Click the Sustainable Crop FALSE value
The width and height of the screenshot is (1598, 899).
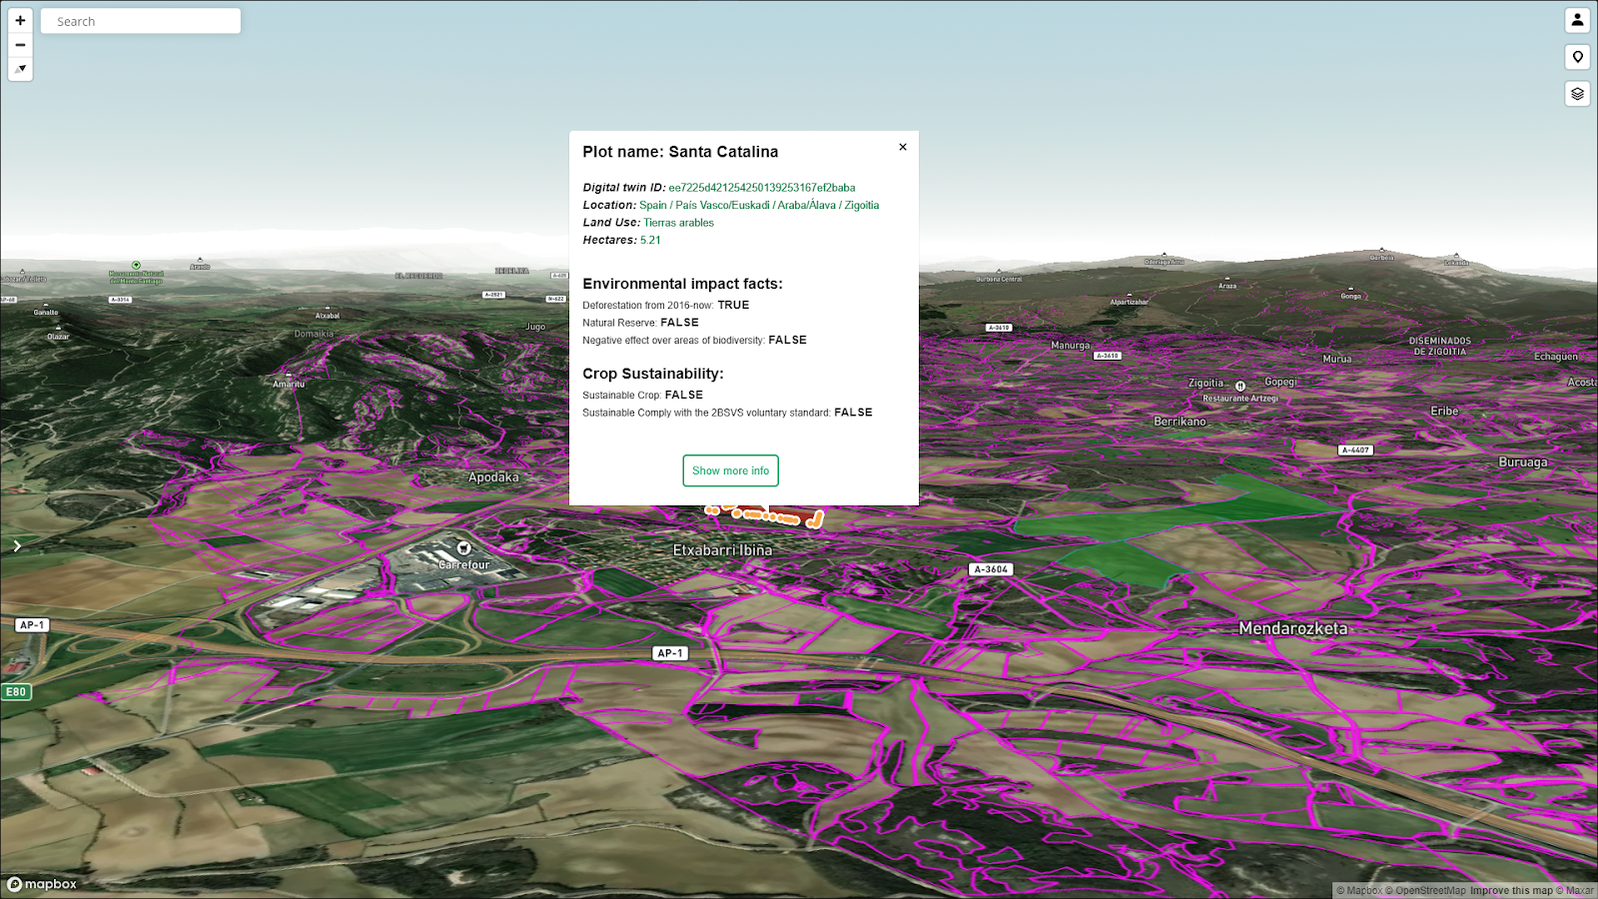(684, 395)
